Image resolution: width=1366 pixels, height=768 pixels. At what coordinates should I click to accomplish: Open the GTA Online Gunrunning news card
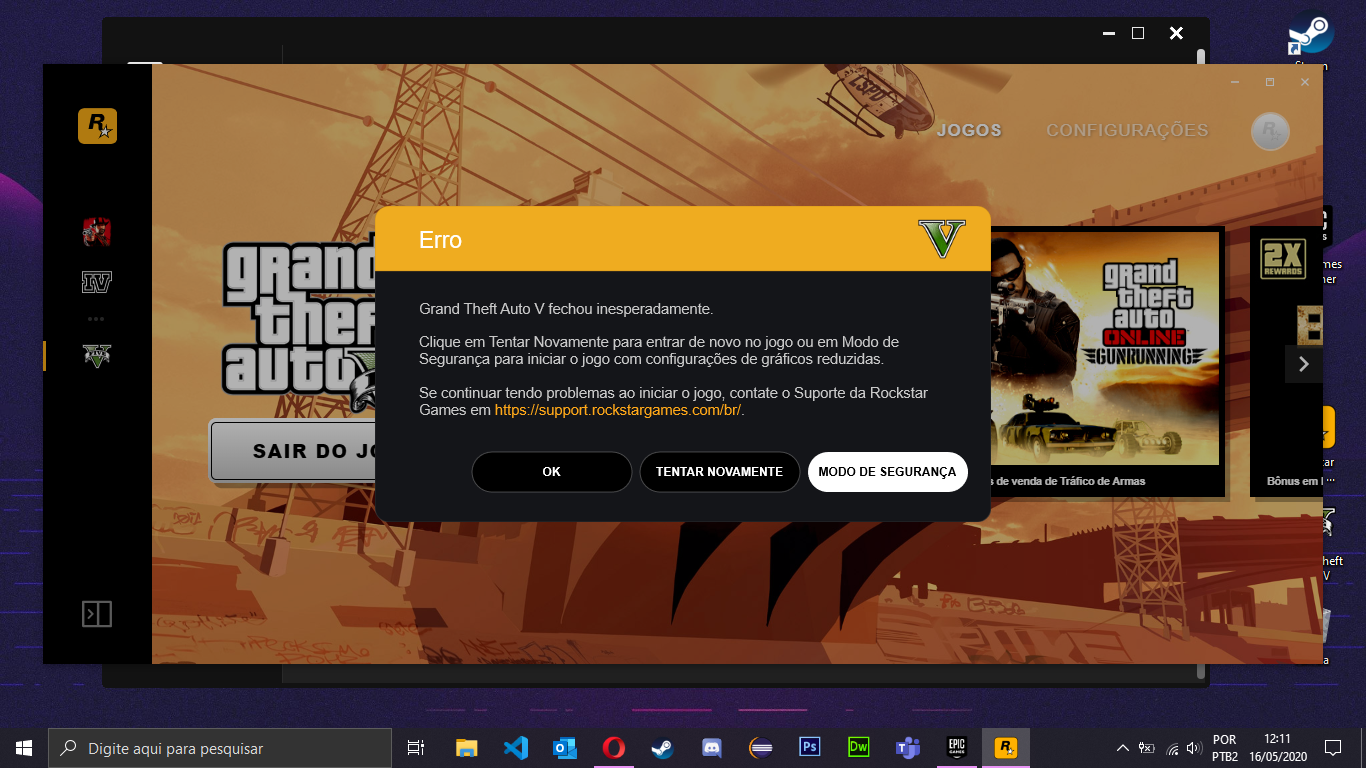pyautogui.click(x=1107, y=362)
